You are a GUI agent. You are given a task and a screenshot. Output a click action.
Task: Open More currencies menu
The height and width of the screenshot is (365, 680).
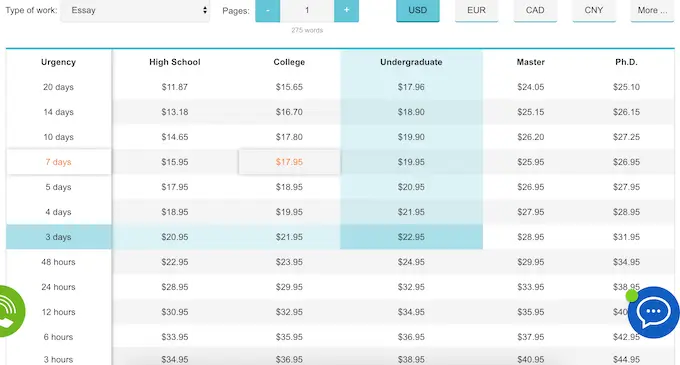point(652,10)
